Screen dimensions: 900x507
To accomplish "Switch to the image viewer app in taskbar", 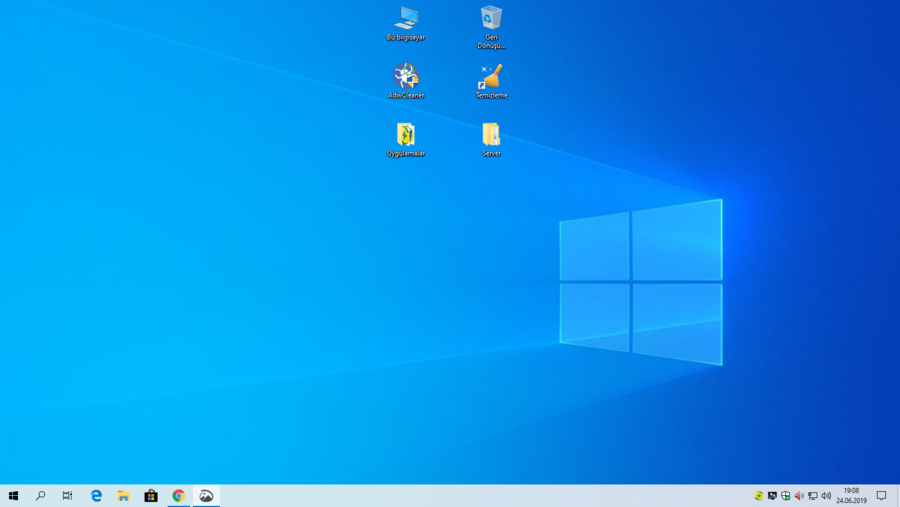I will pyautogui.click(x=206, y=496).
